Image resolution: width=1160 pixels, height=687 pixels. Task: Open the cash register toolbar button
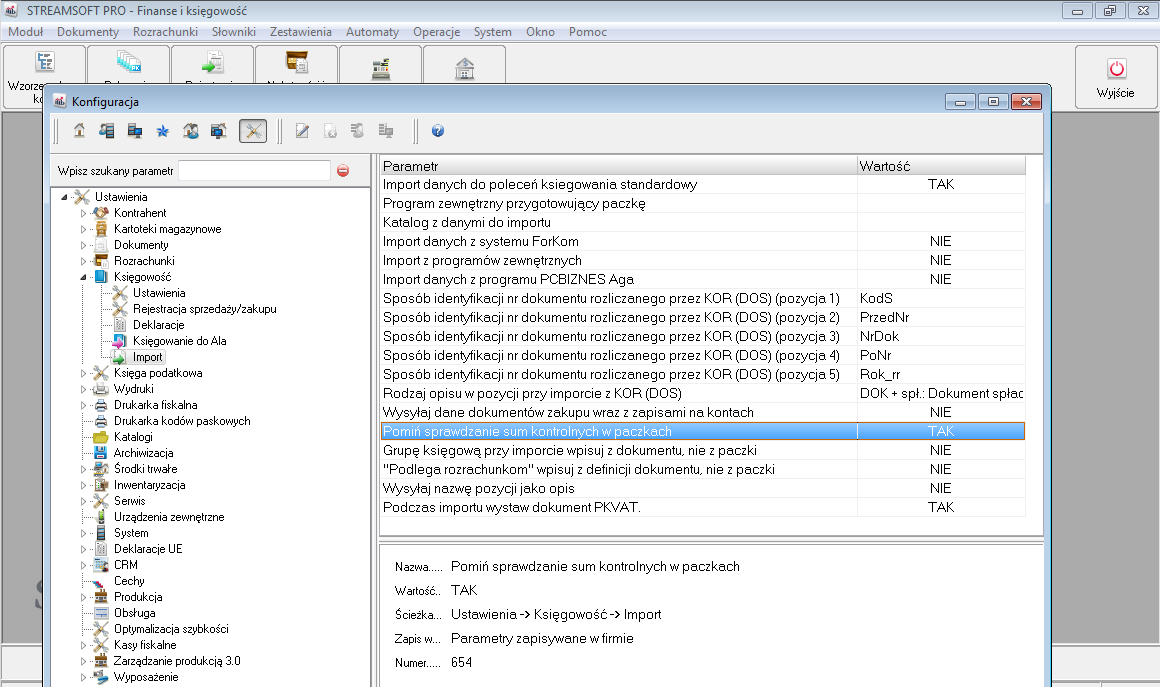[x=379, y=69]
